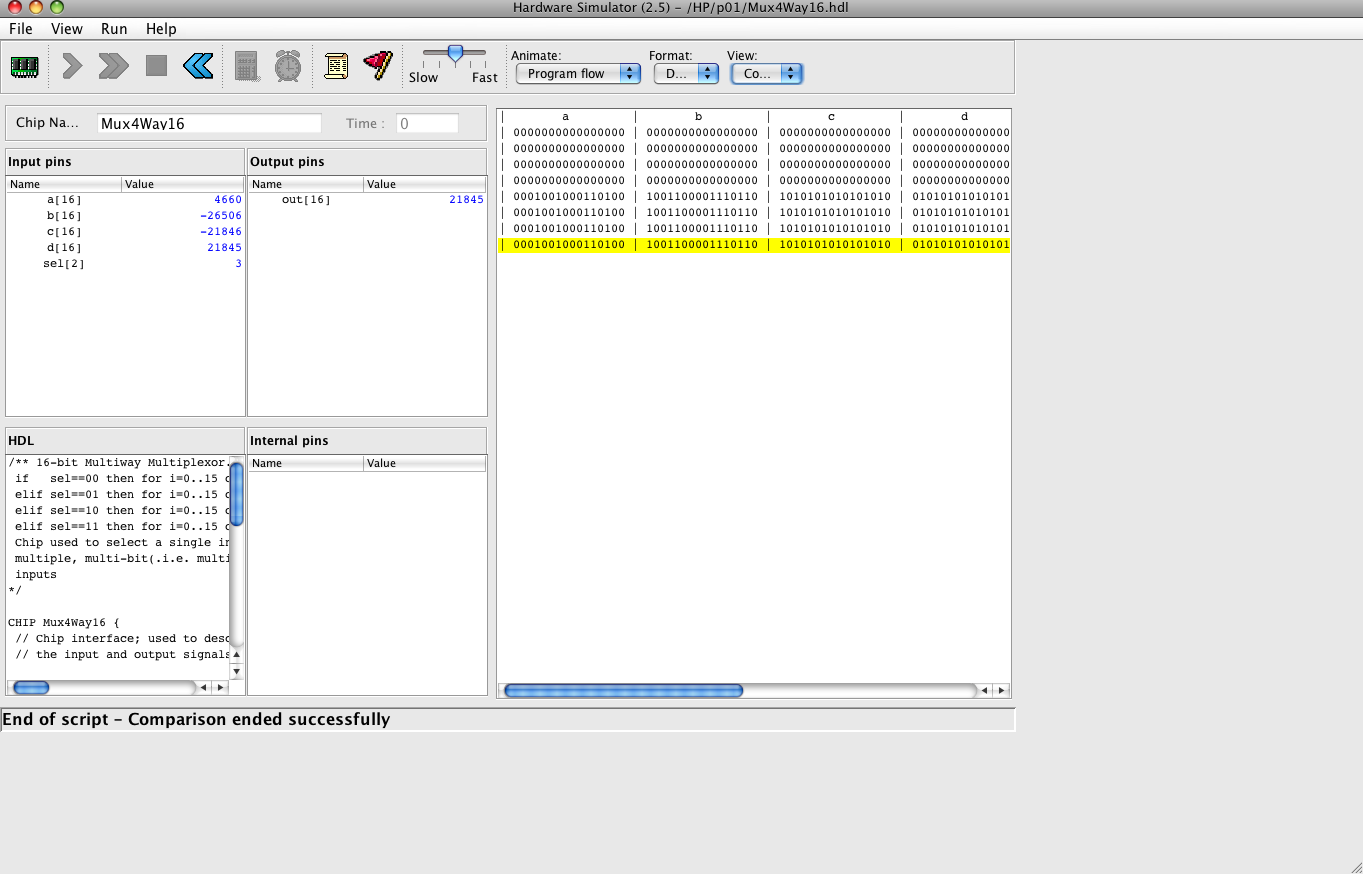Click the Eval calculator icon

[x=246, y=67]
